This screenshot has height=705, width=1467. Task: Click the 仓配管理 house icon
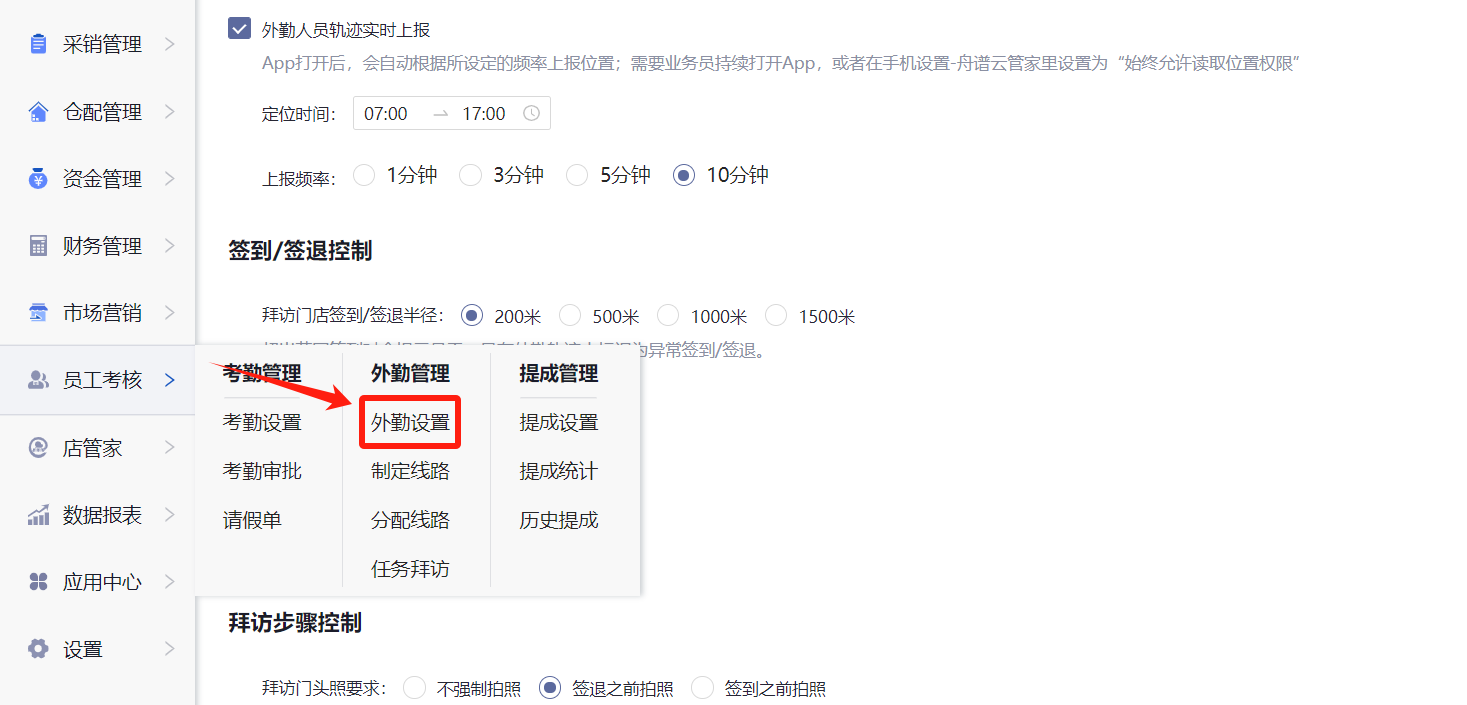(38, 112)
